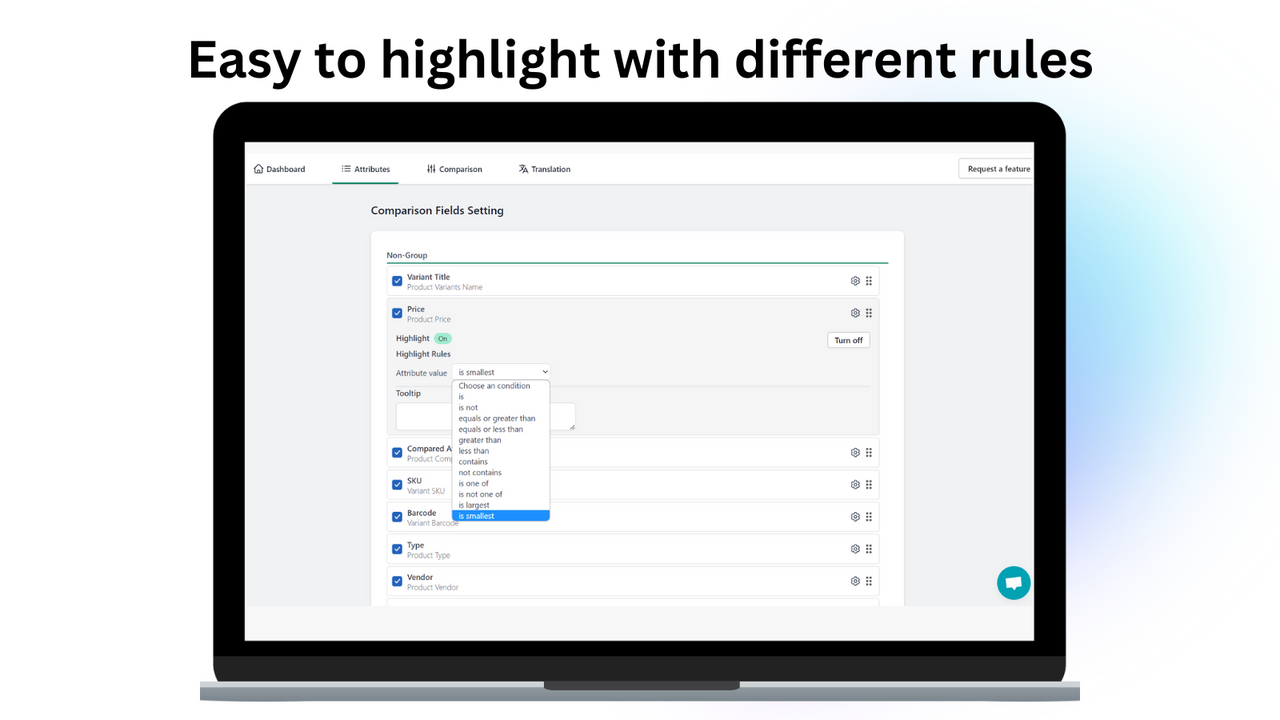Select highlighted 'is smallest' option
This screenshot has width=1280, height=720.
(501, 516)
